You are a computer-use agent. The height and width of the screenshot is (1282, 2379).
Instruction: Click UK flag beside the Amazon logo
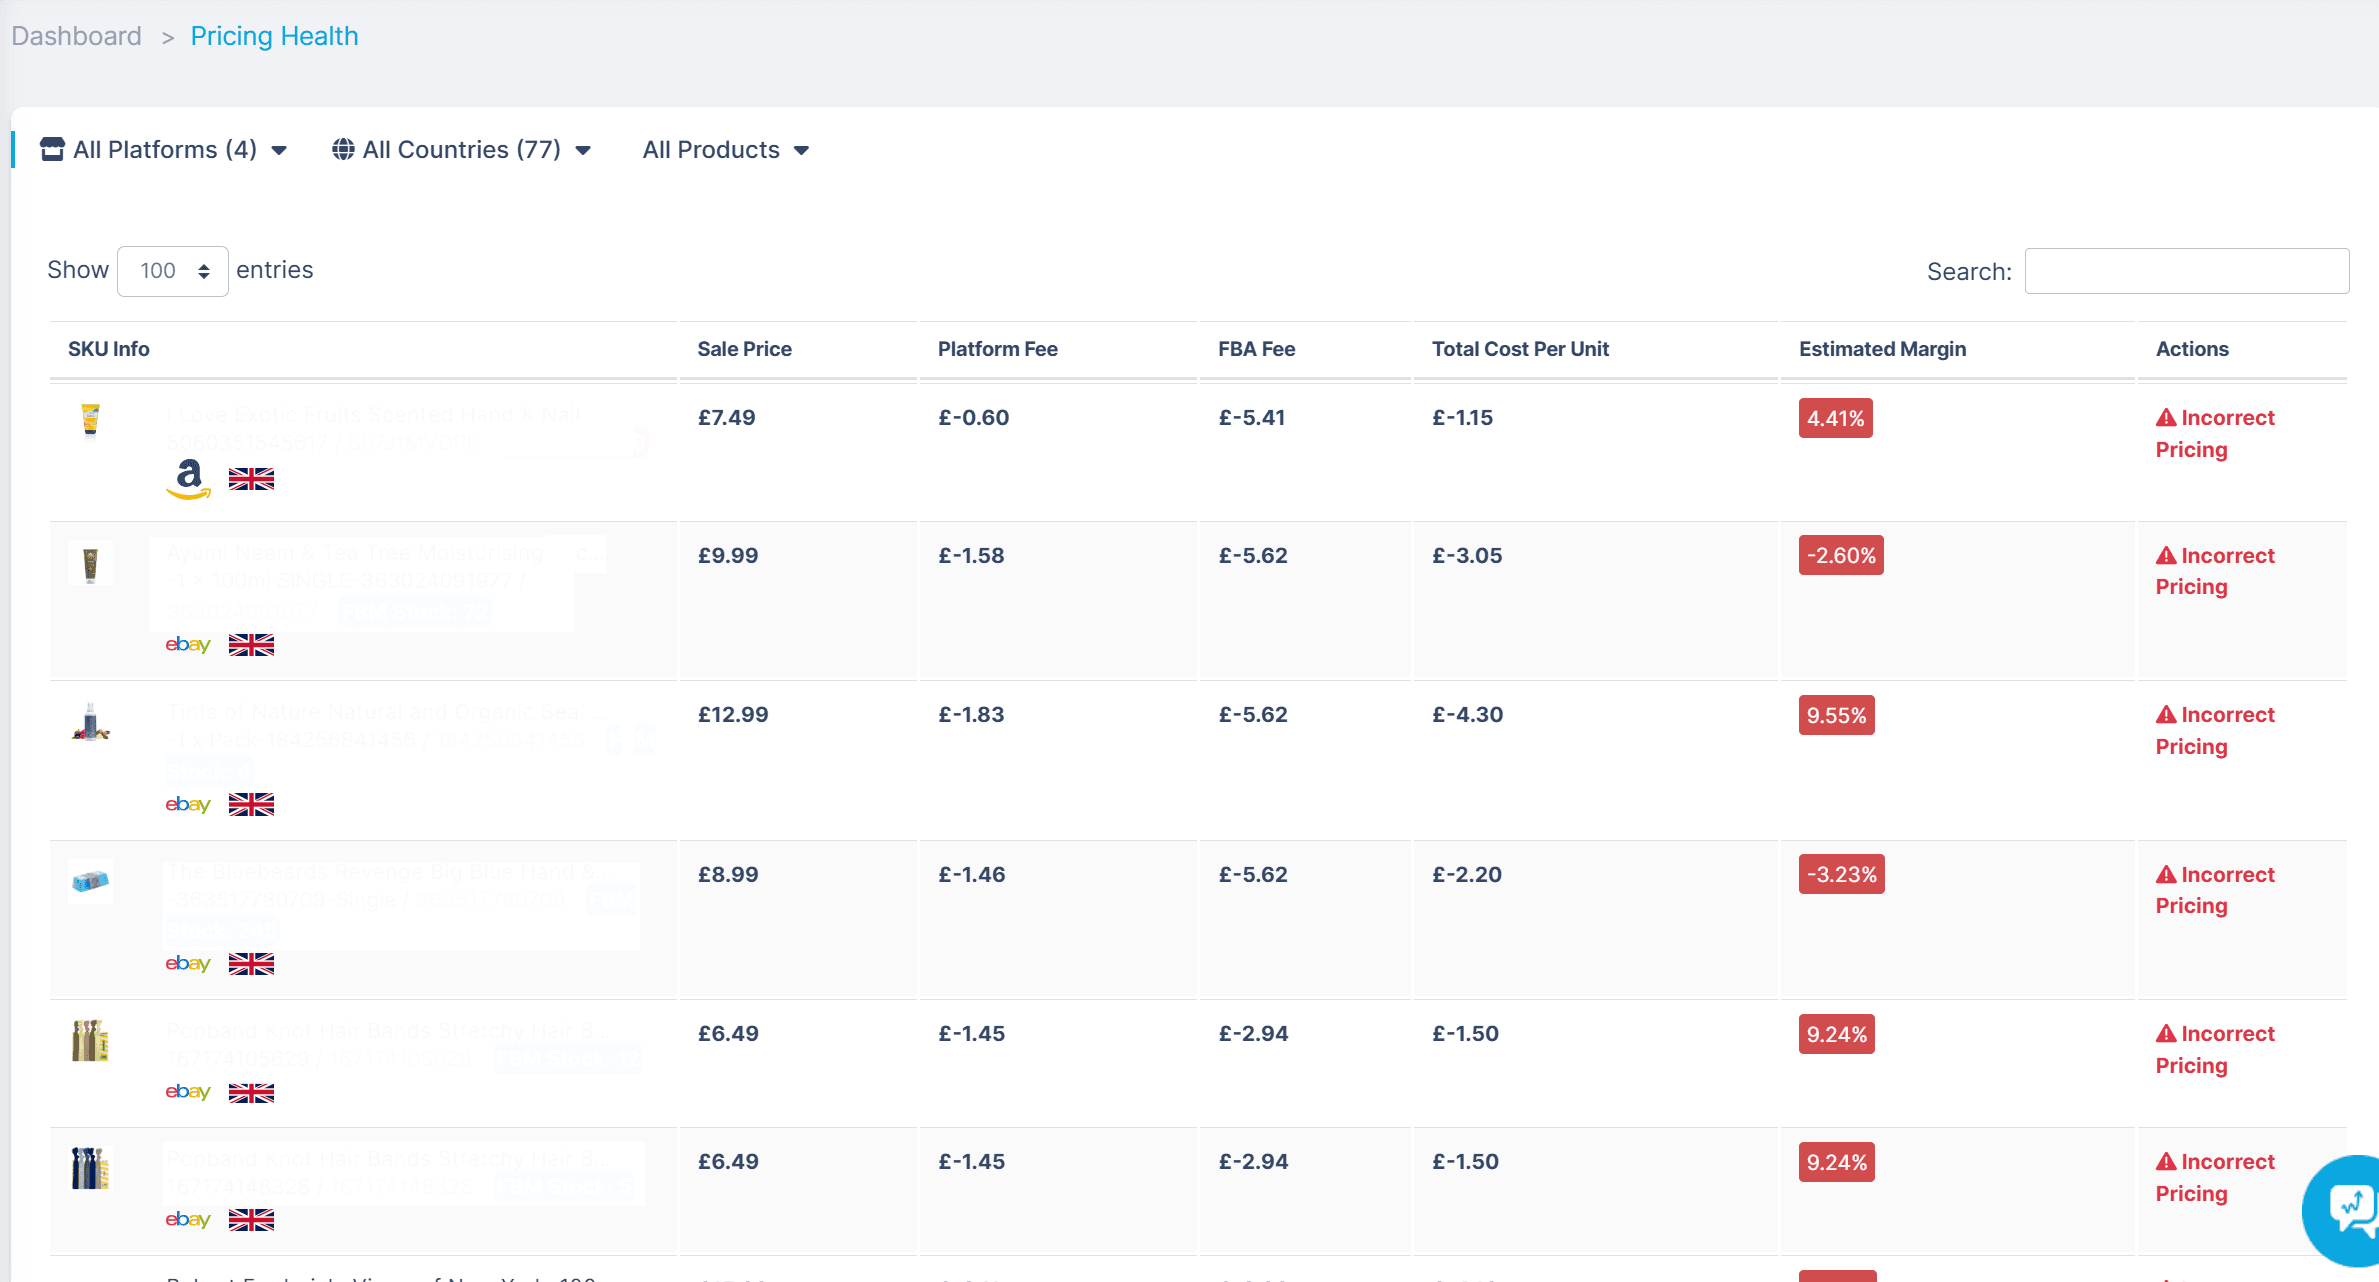pyautogui.click(x=251, y=479)
